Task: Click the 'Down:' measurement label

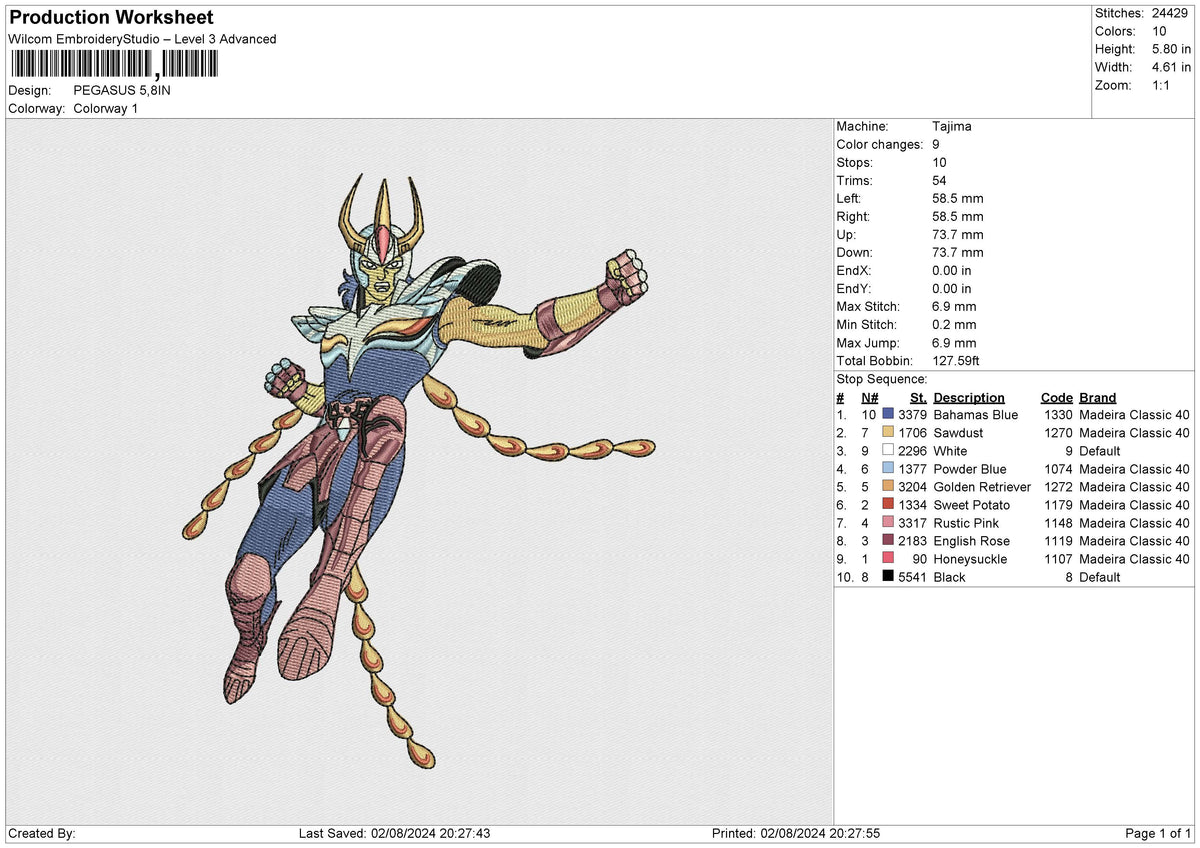Action: [x=854, y=253]
